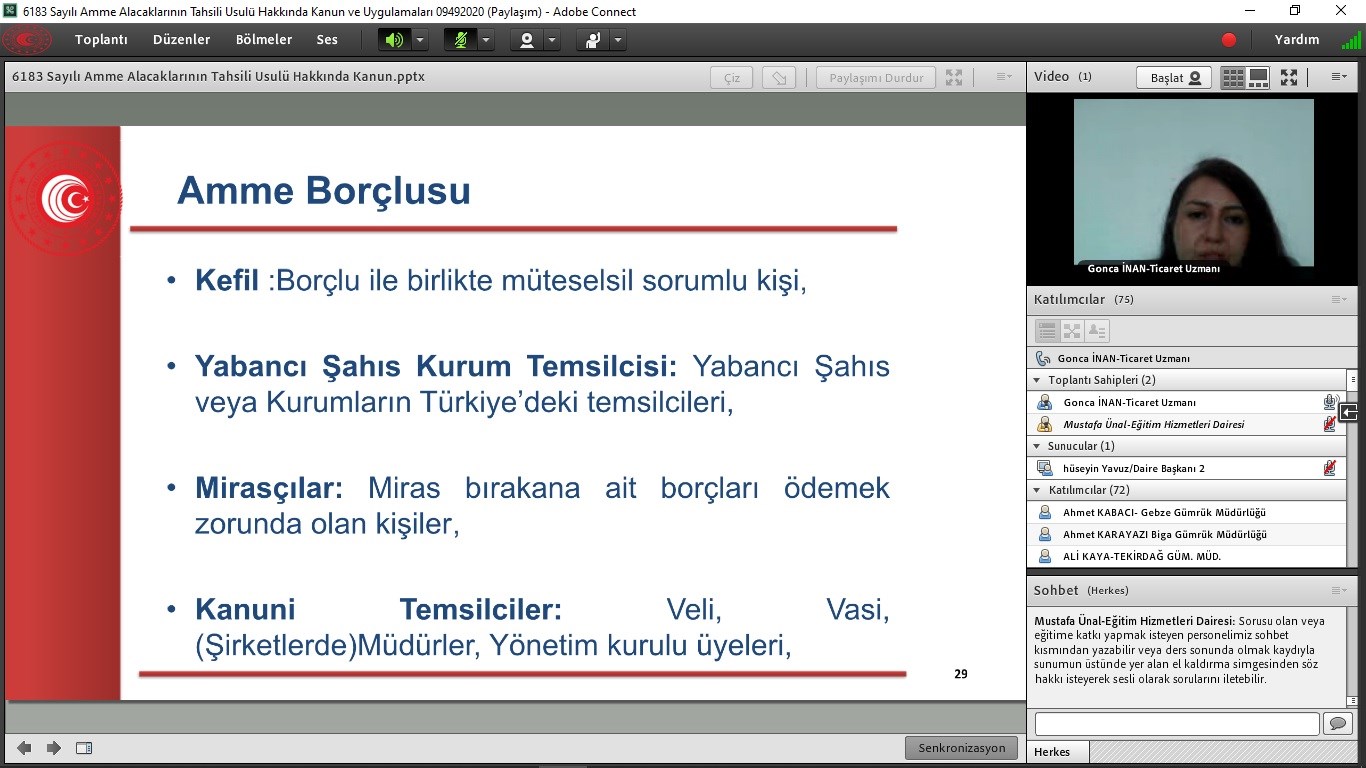The image size is (1366, 768).
Task: Open the Bölmeler menu
Action: click(x=264, y=40)
